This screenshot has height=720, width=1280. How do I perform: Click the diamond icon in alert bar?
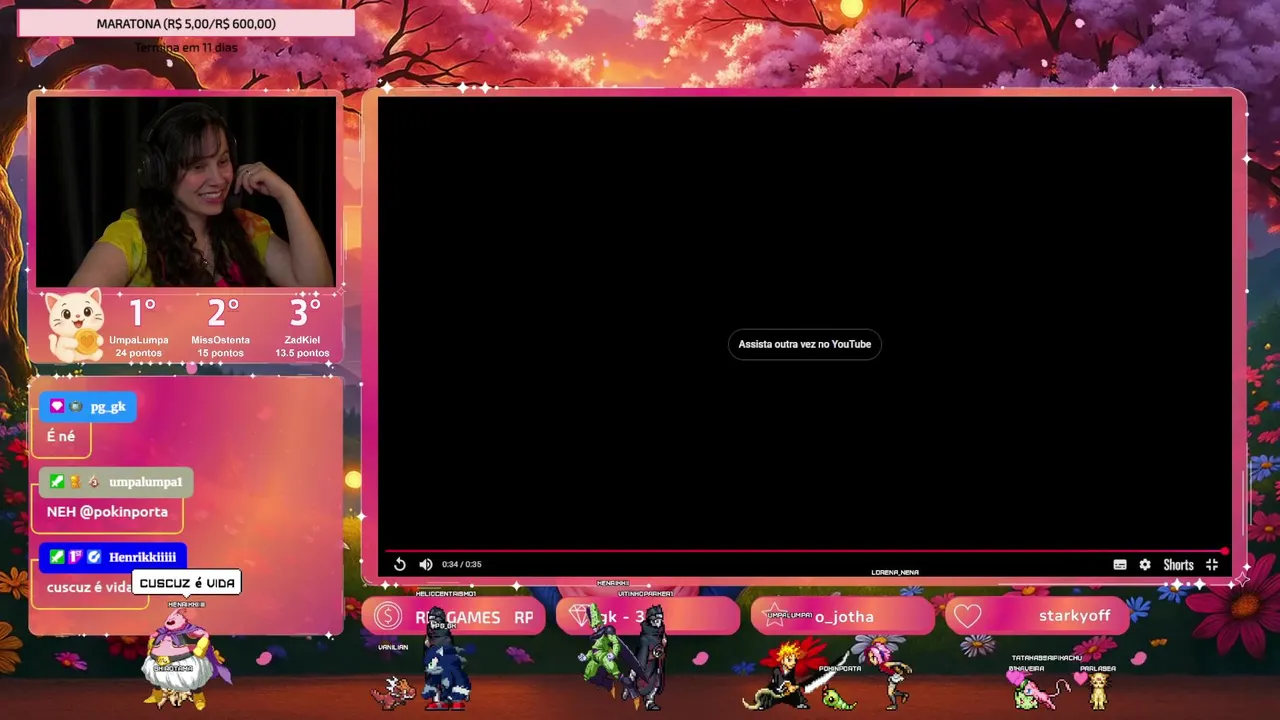pos(580,615)
